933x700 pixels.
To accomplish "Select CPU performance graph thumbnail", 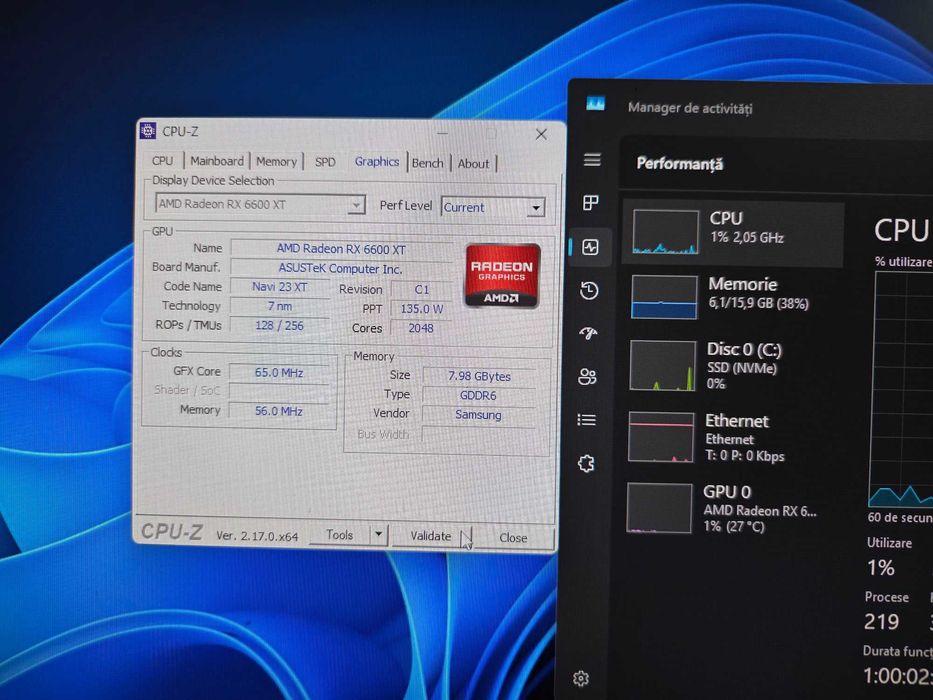I will (x=665, y=232).
